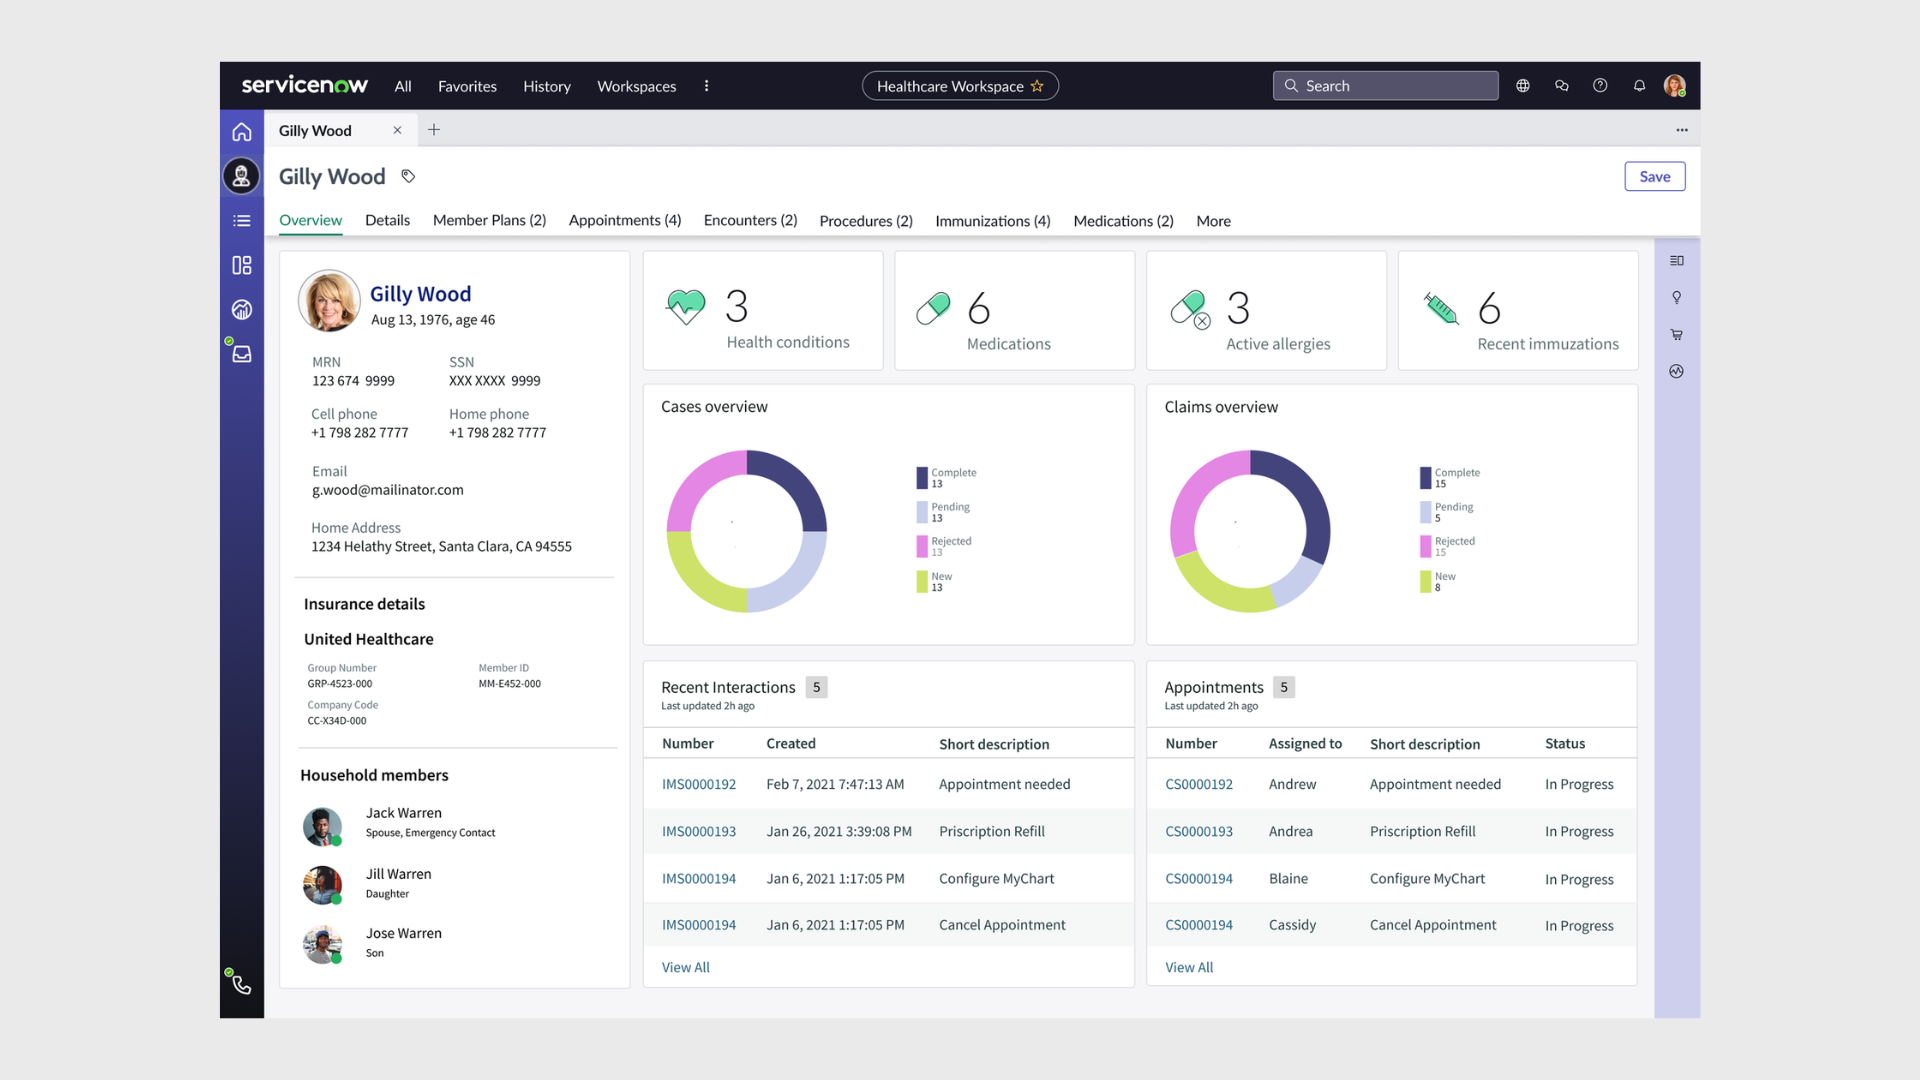Open the activity stream icon on the right

coord(1677,371)
